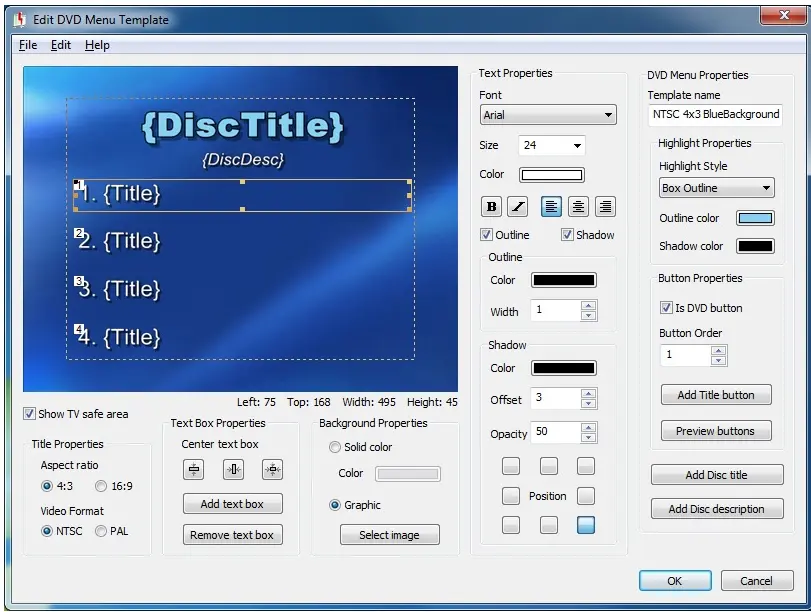The image size is (811, 612).
Task: Center-align the text
Action: tap(578, 207)
